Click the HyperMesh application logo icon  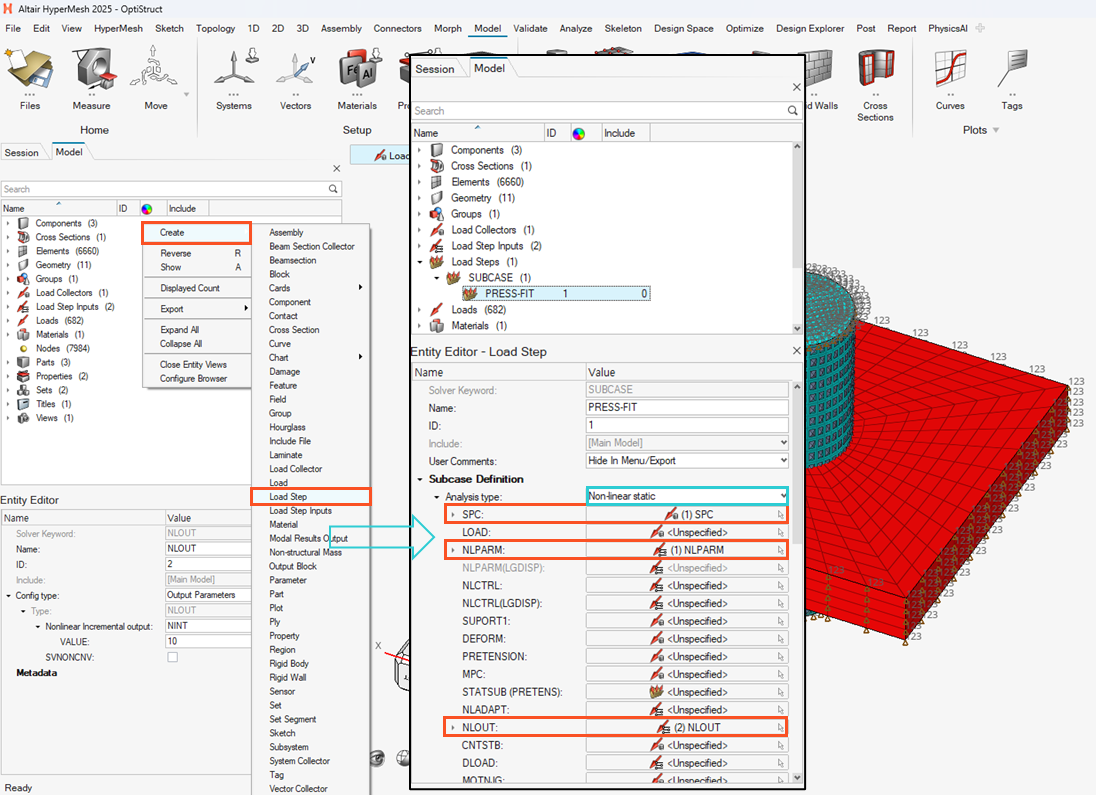pos(8,9)
